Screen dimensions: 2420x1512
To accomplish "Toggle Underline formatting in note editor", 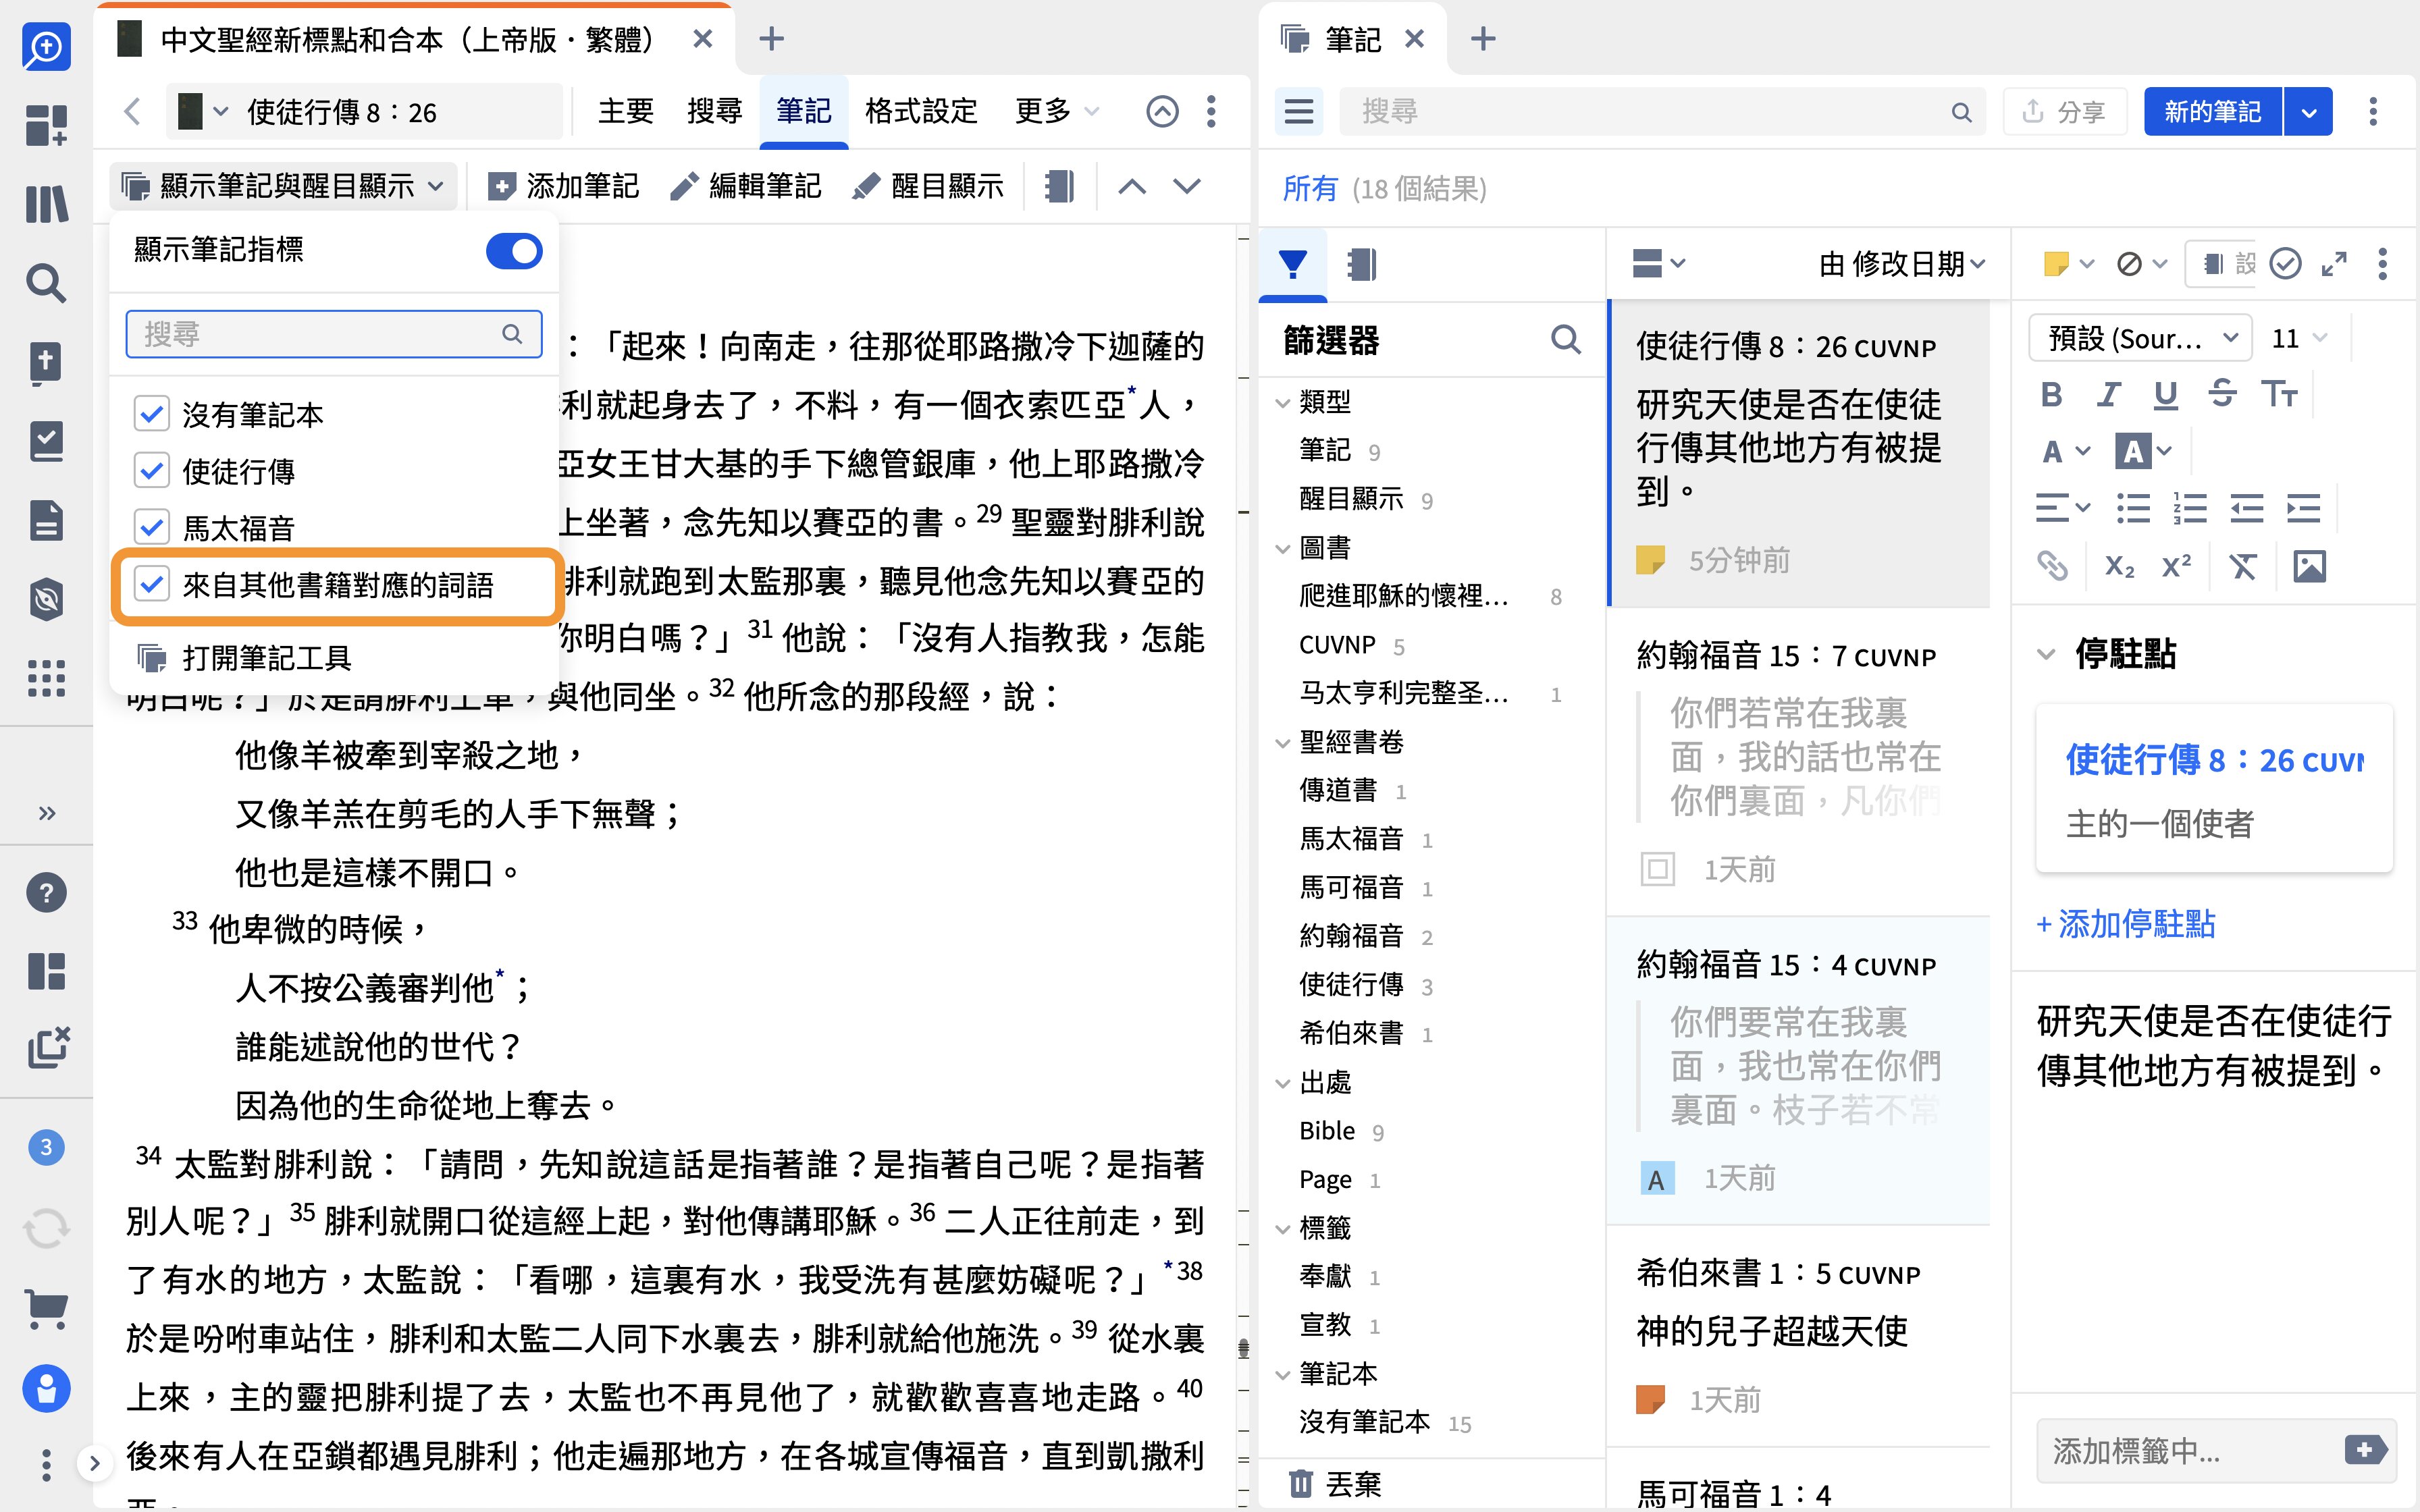I will tap(2165, 394).
